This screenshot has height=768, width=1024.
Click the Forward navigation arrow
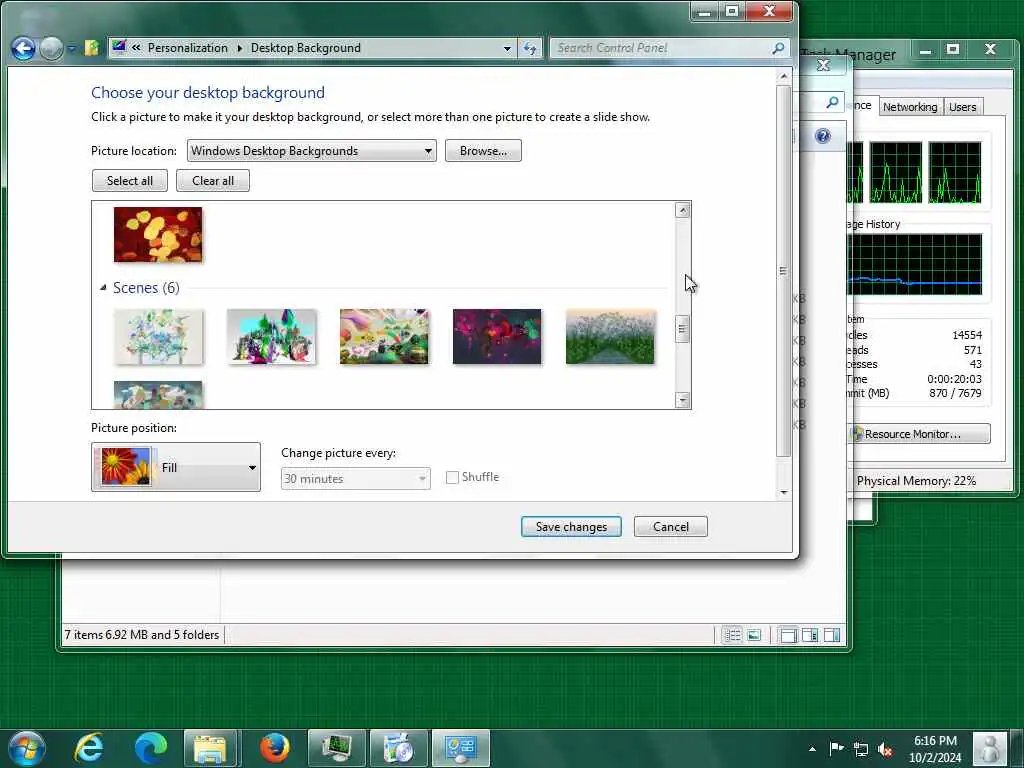click(x=52, y=48)
